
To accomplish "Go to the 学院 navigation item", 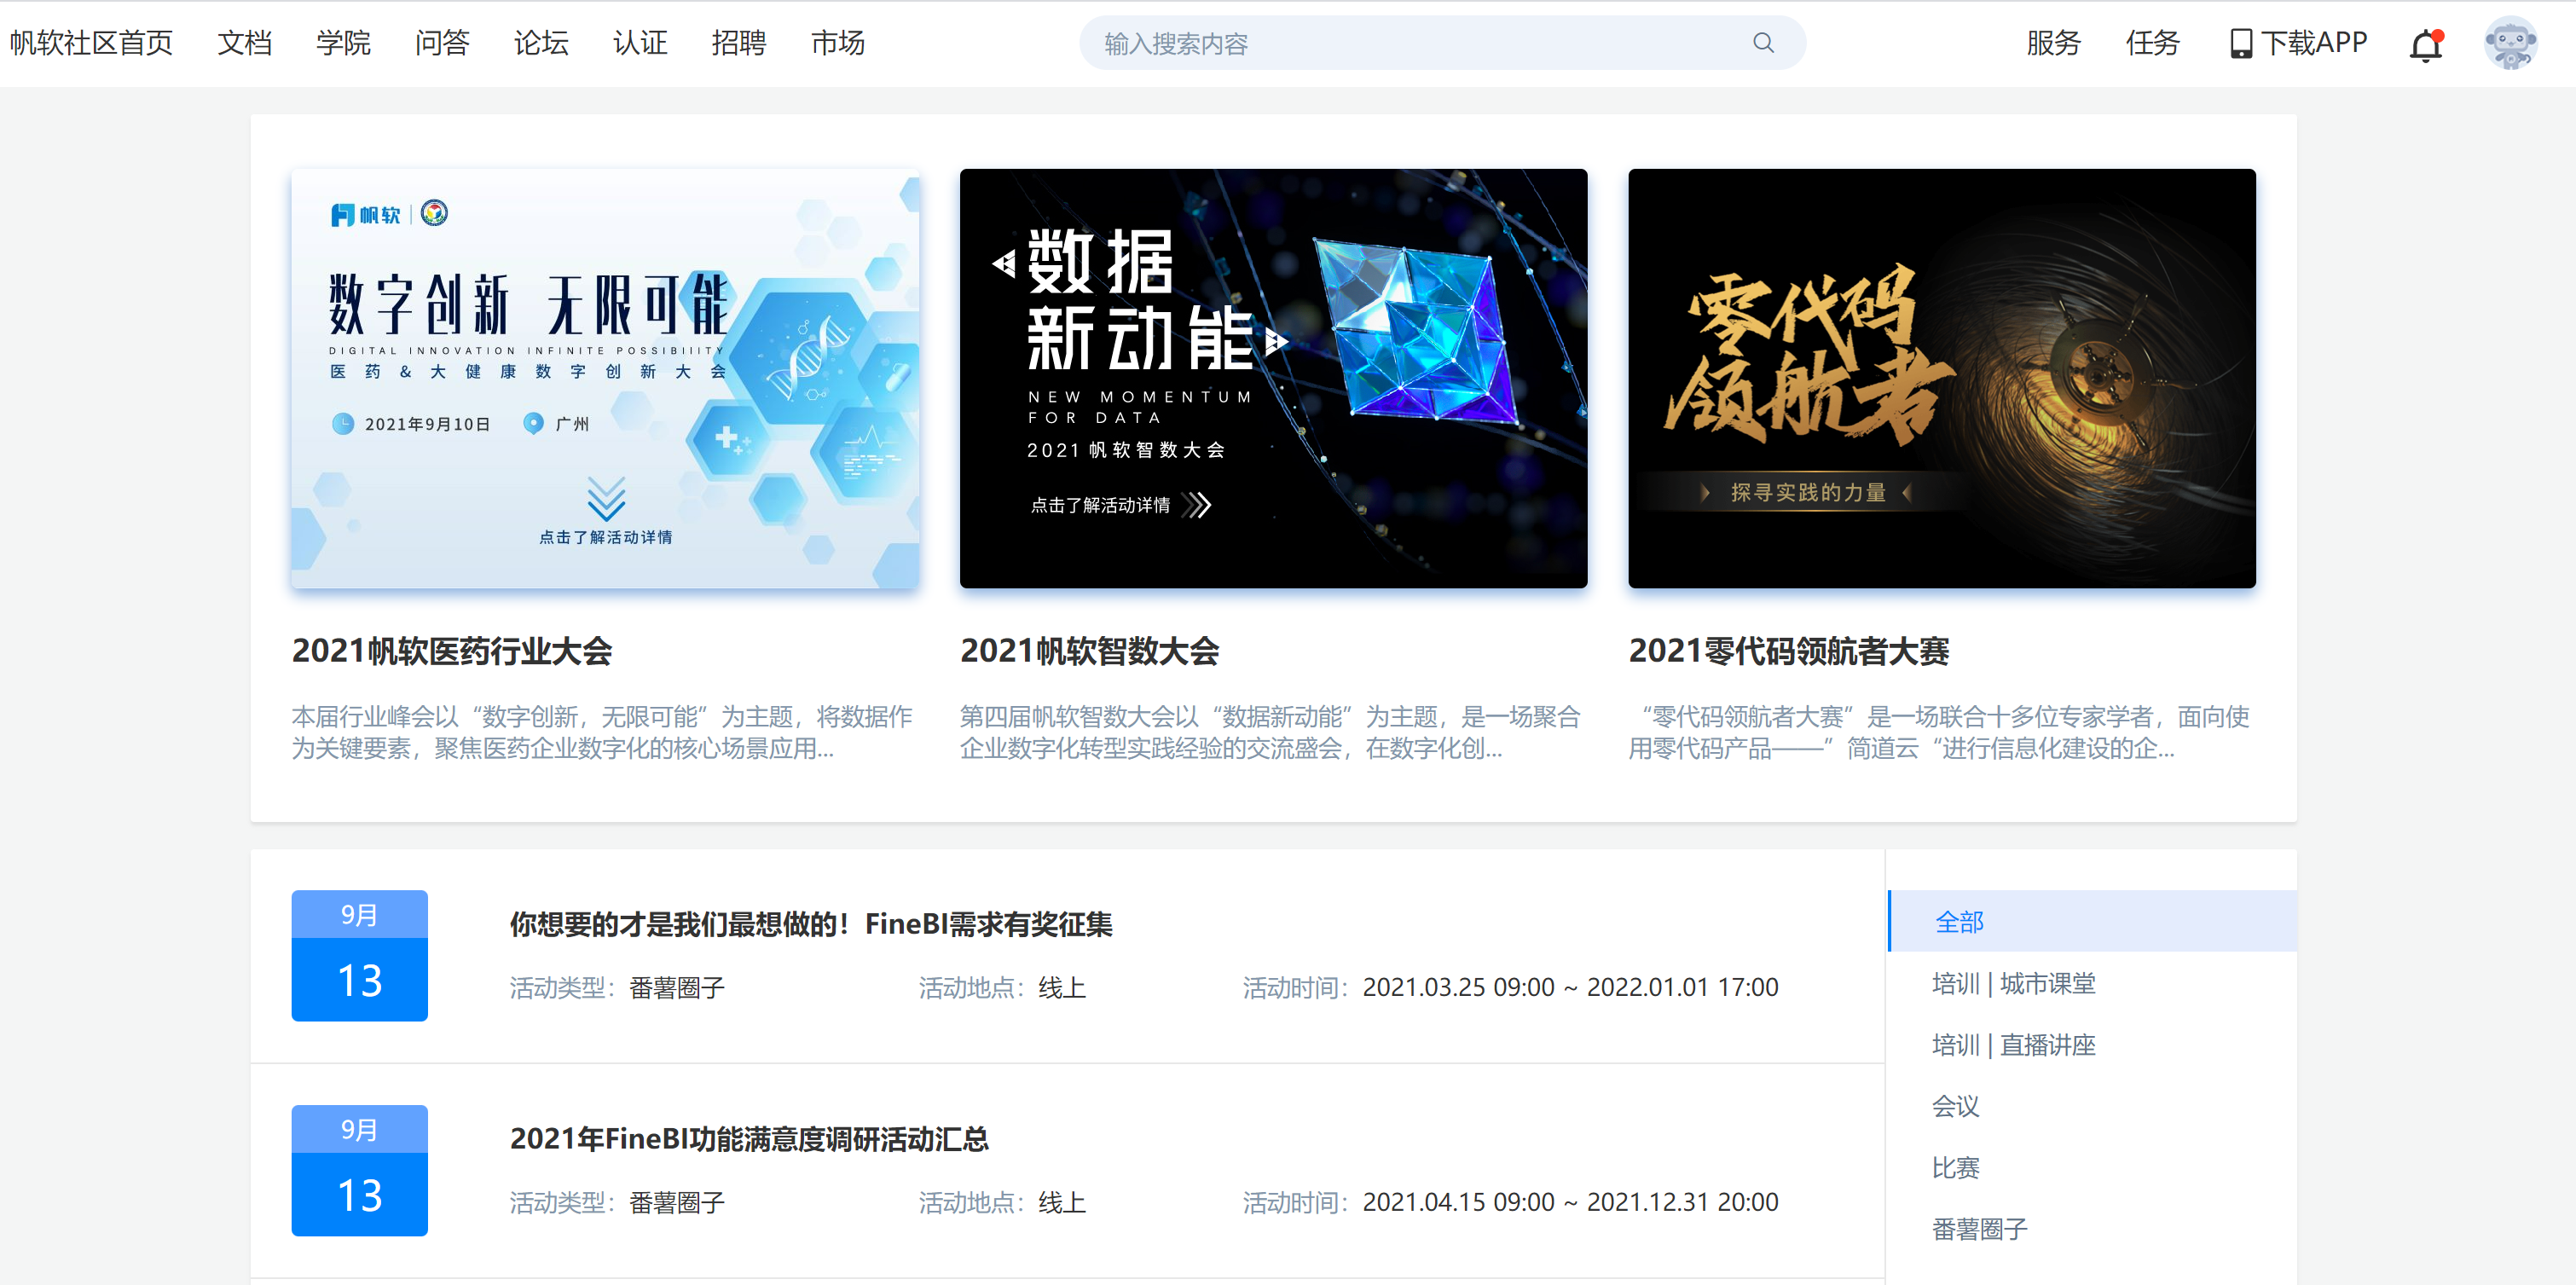I will 343,43.
